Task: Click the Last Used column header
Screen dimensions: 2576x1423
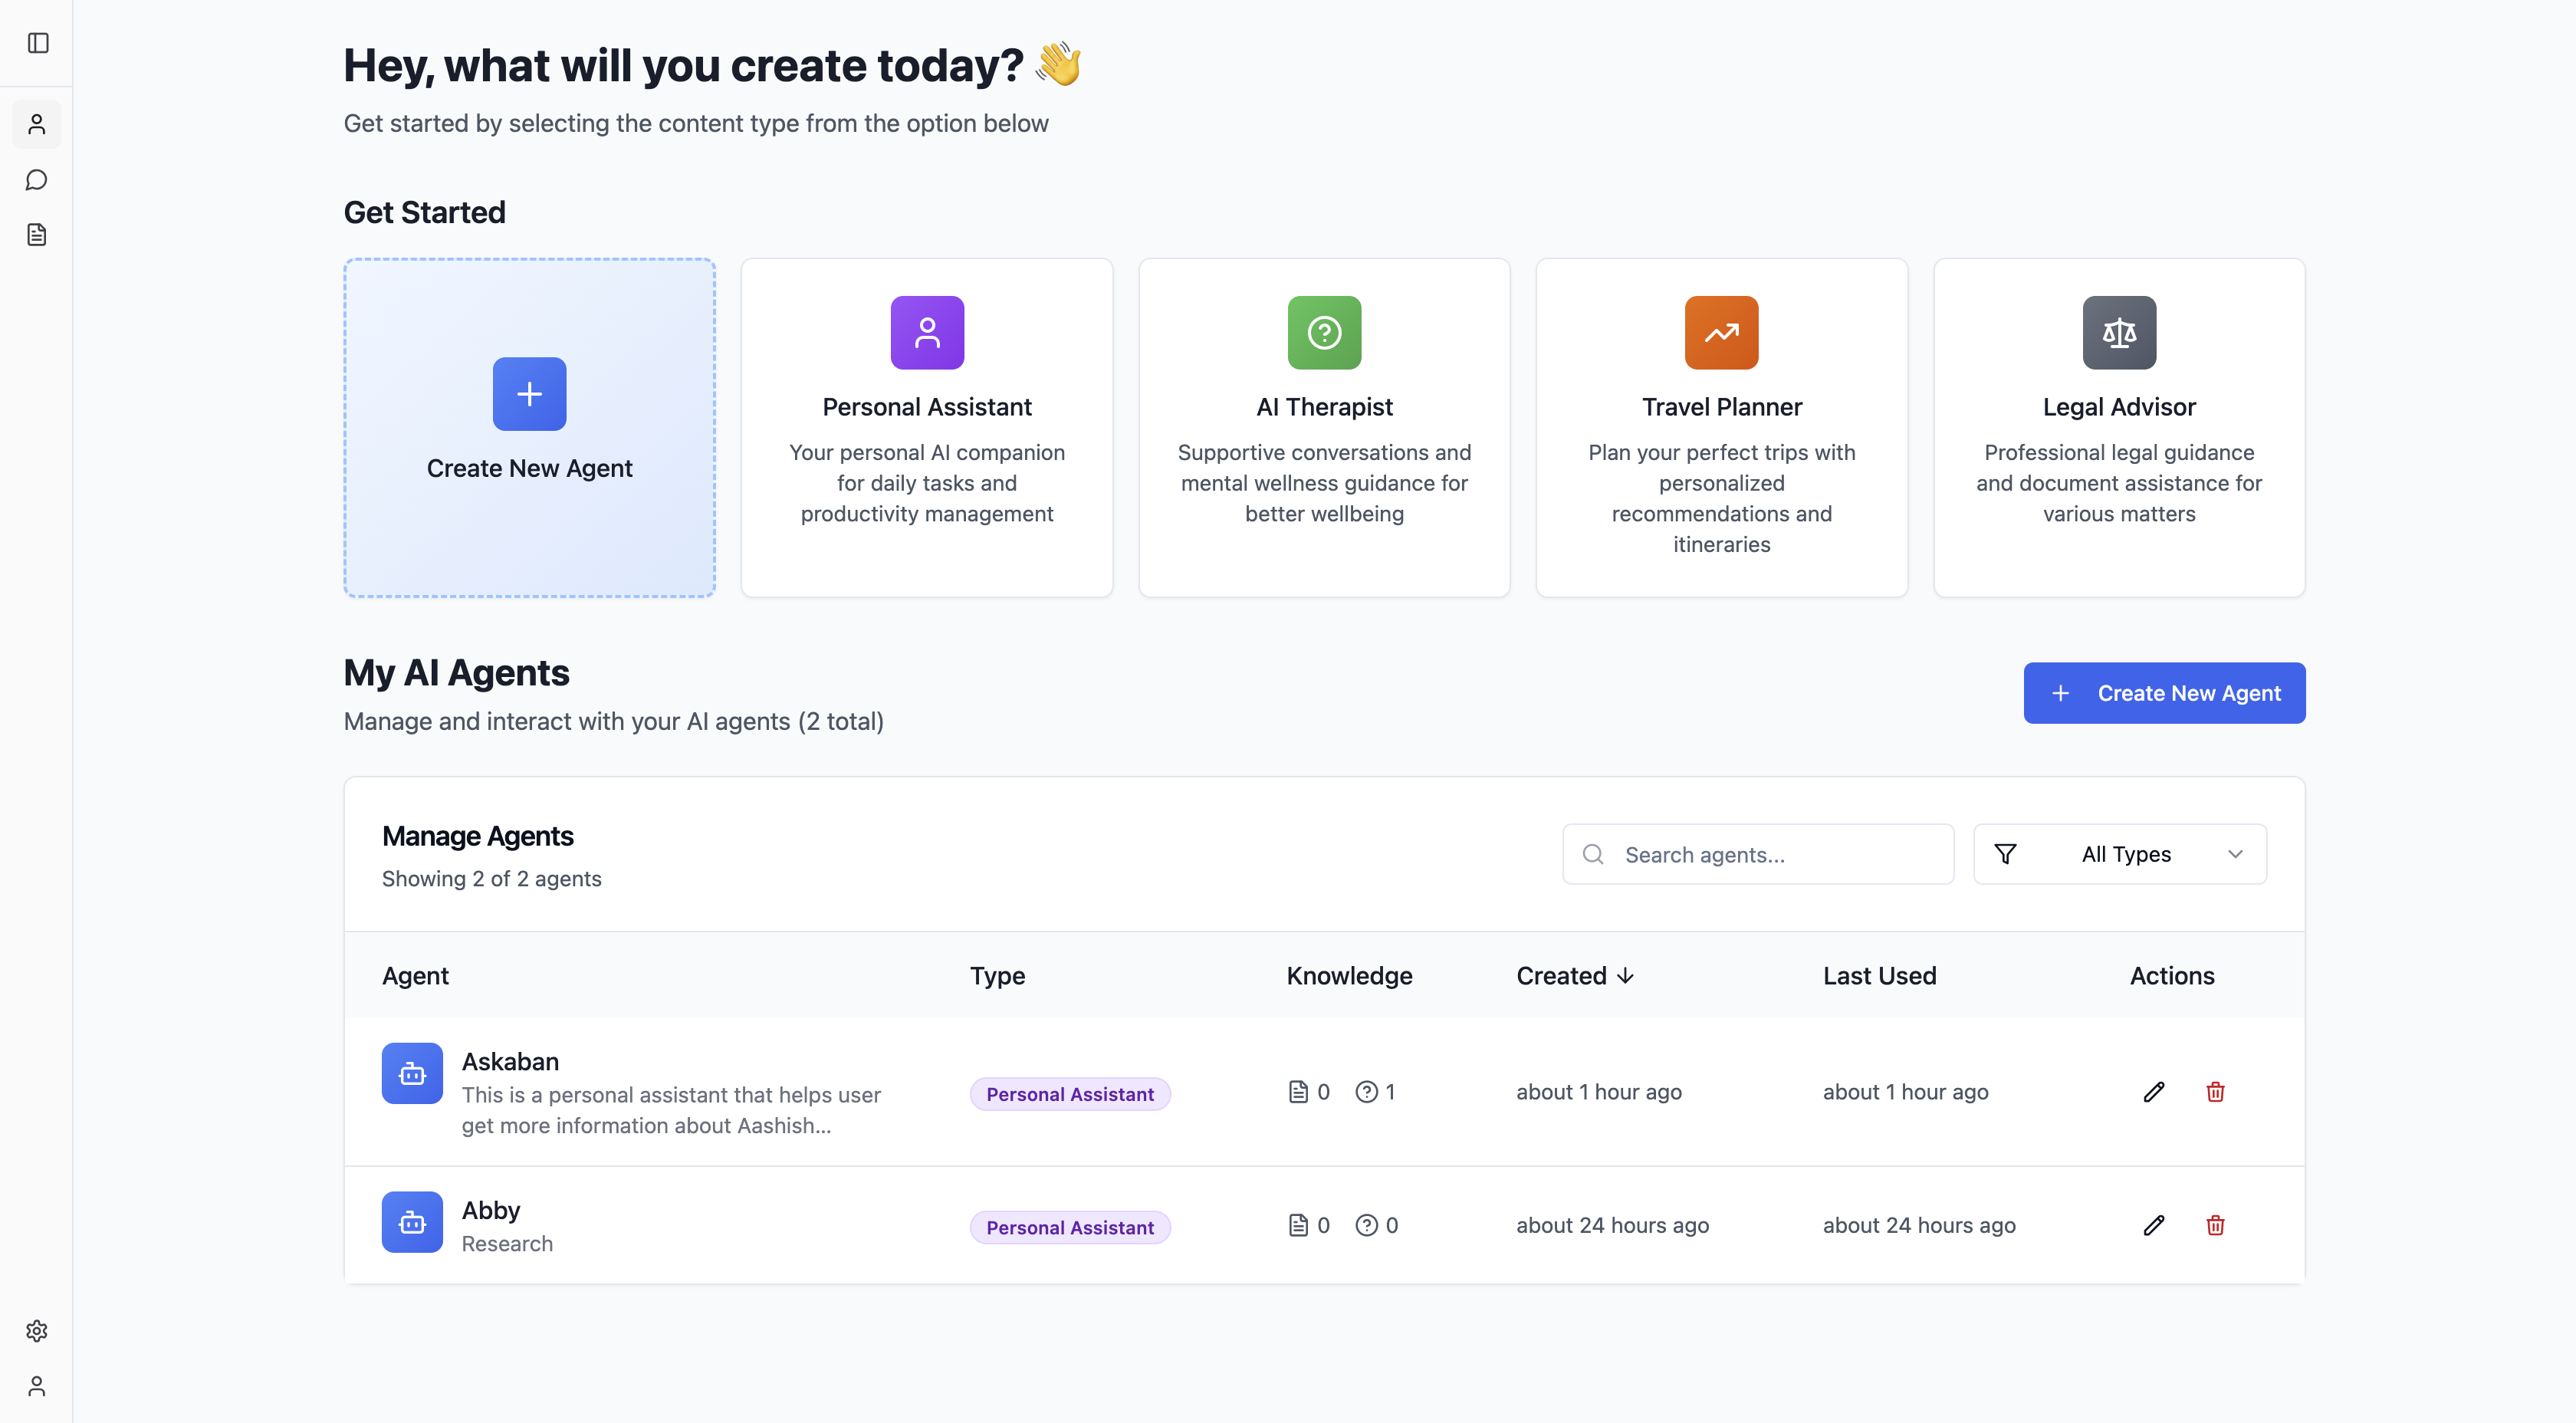Action: click(1879, 976)
